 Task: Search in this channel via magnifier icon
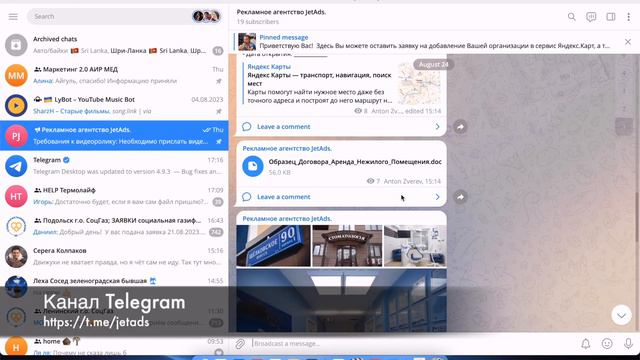point(571,17)
